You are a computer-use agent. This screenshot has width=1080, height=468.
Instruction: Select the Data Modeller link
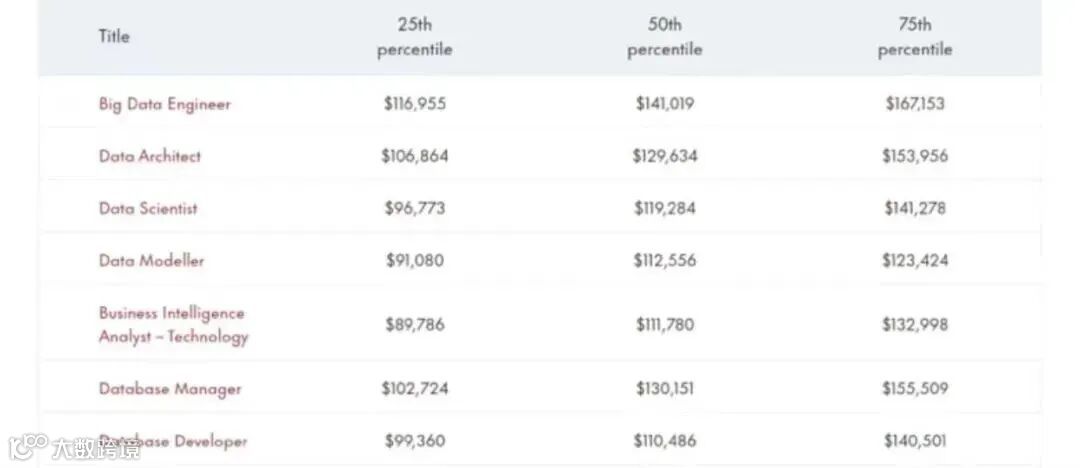[151, 260]
